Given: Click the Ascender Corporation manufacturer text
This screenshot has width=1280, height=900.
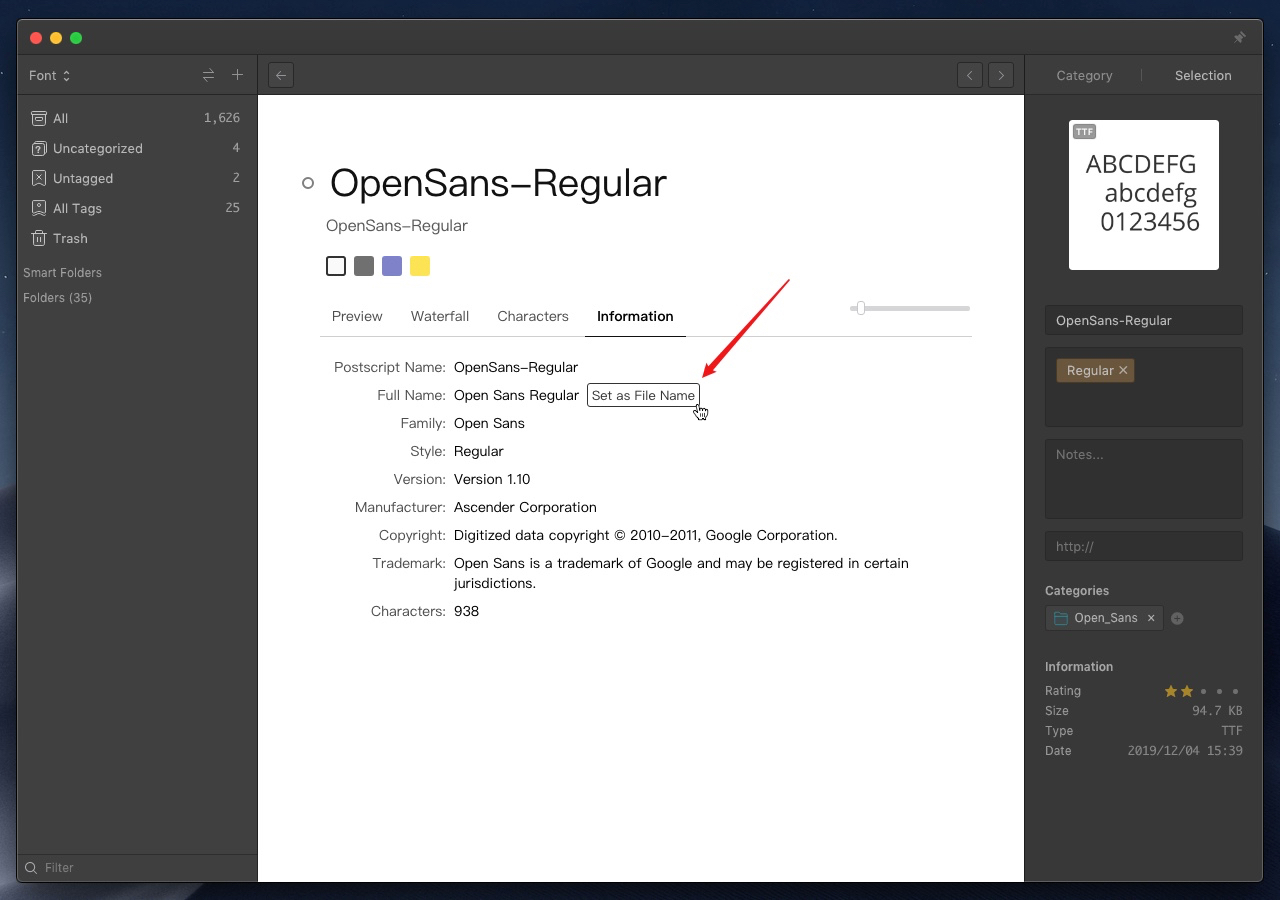Looking at the screenshot, I should pyautogui.click(x=525, y=507).
